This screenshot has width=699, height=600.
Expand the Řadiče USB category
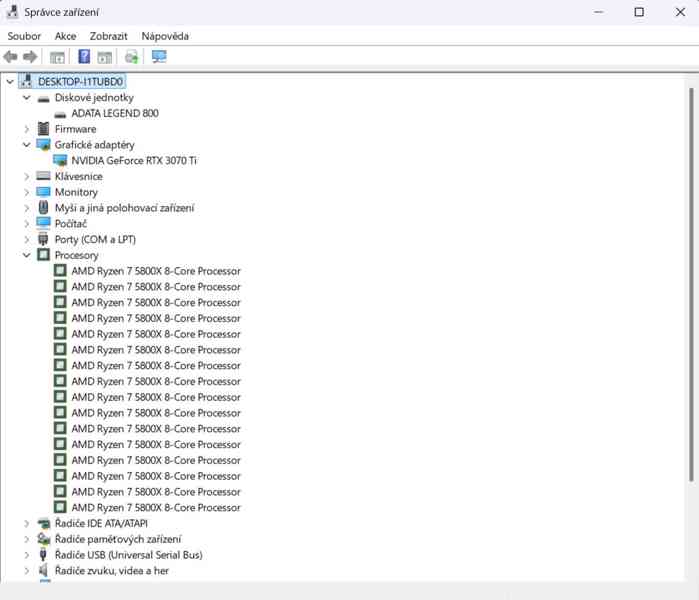click(x=27, y=555)
